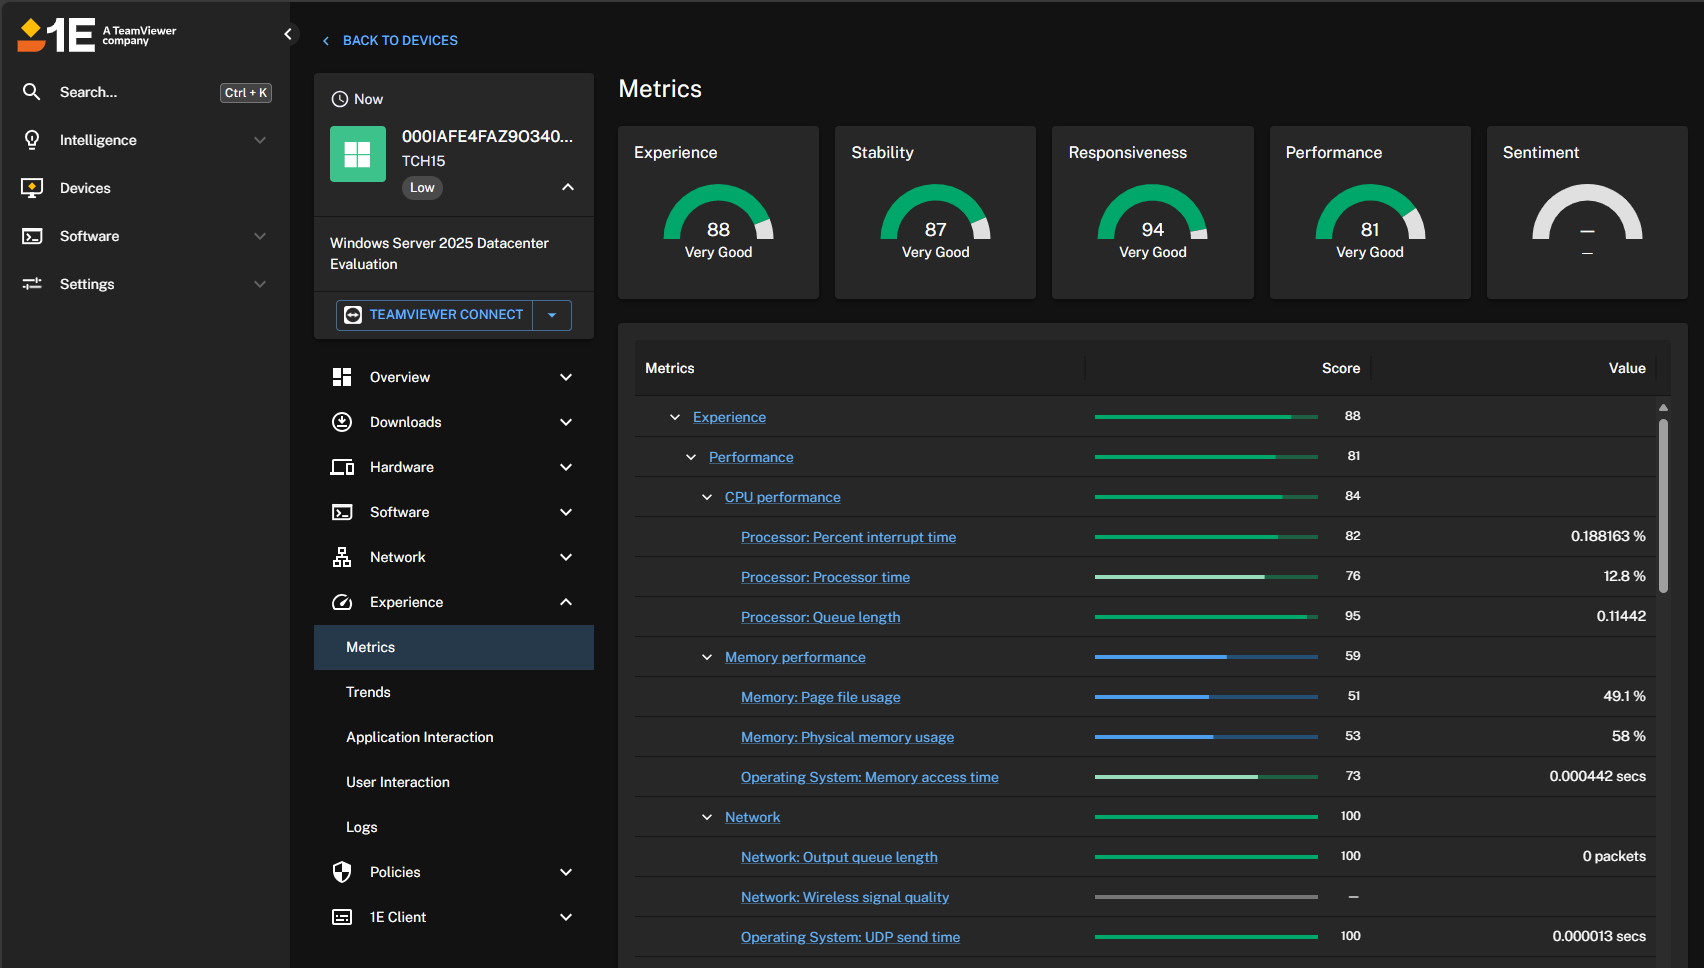1704x968 pixels.
Task: Open Processor: Queue length metric link
Action: [x=820, y=617]
